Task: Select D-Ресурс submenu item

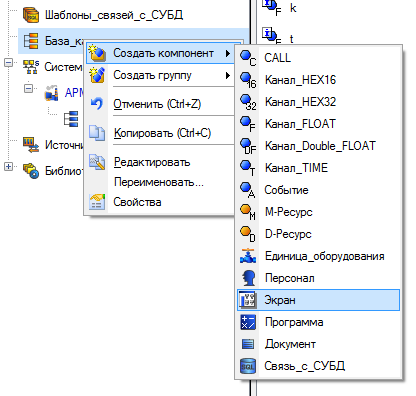Action: coord(318,234)
